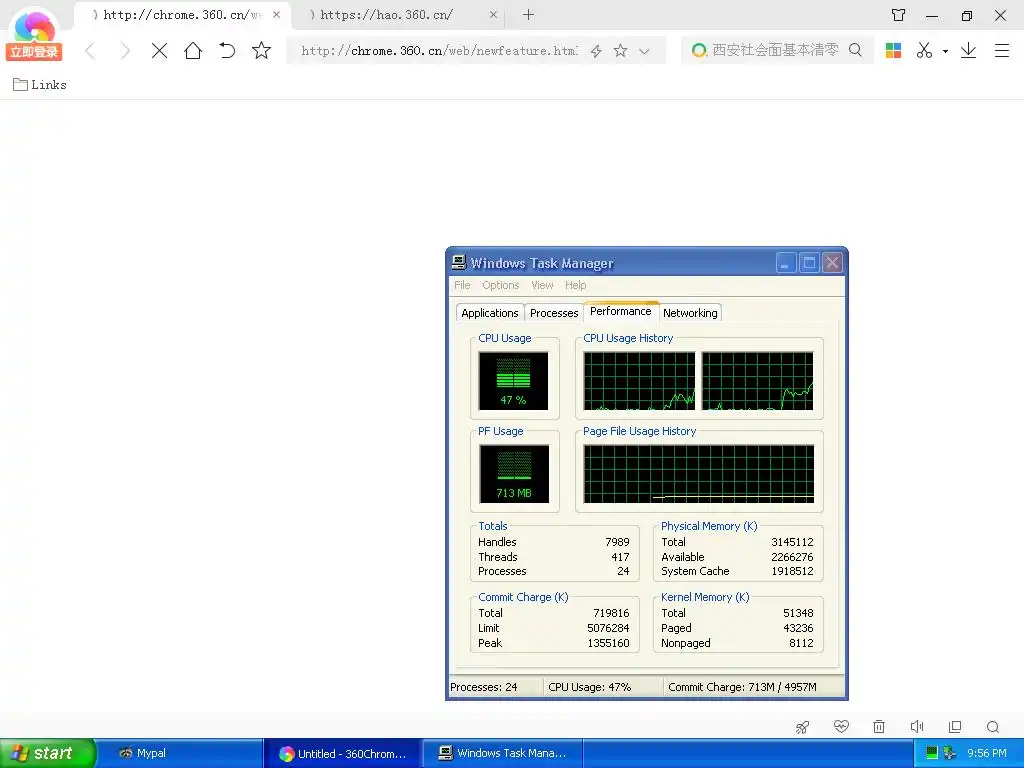
Task: Toggle the mute speaker icon
Action: 917,726
